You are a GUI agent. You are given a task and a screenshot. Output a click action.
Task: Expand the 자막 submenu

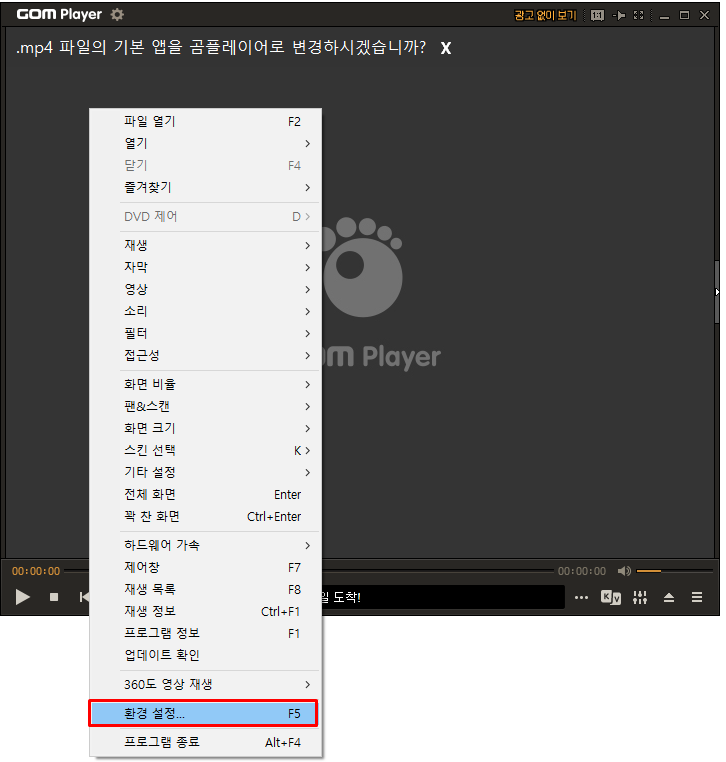pyautogui.click(x=205, y=267)
